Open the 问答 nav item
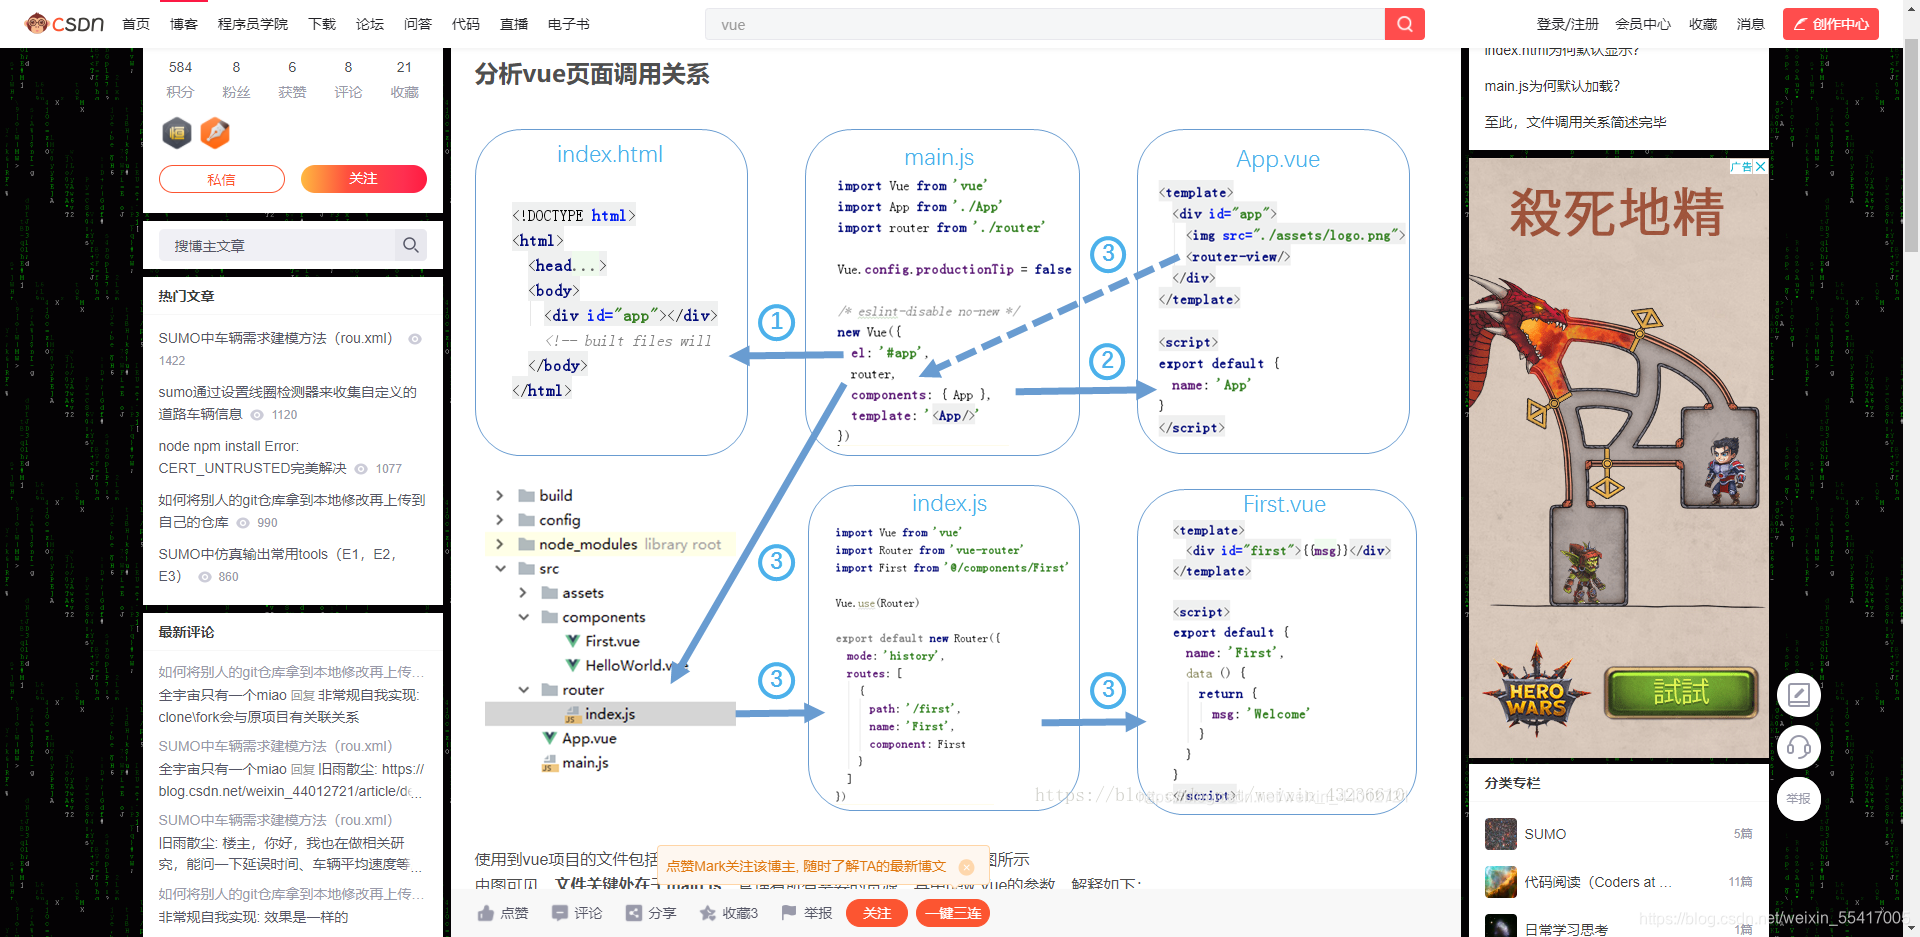This screenshot has width=1920, height=937. tap(418, 24)
